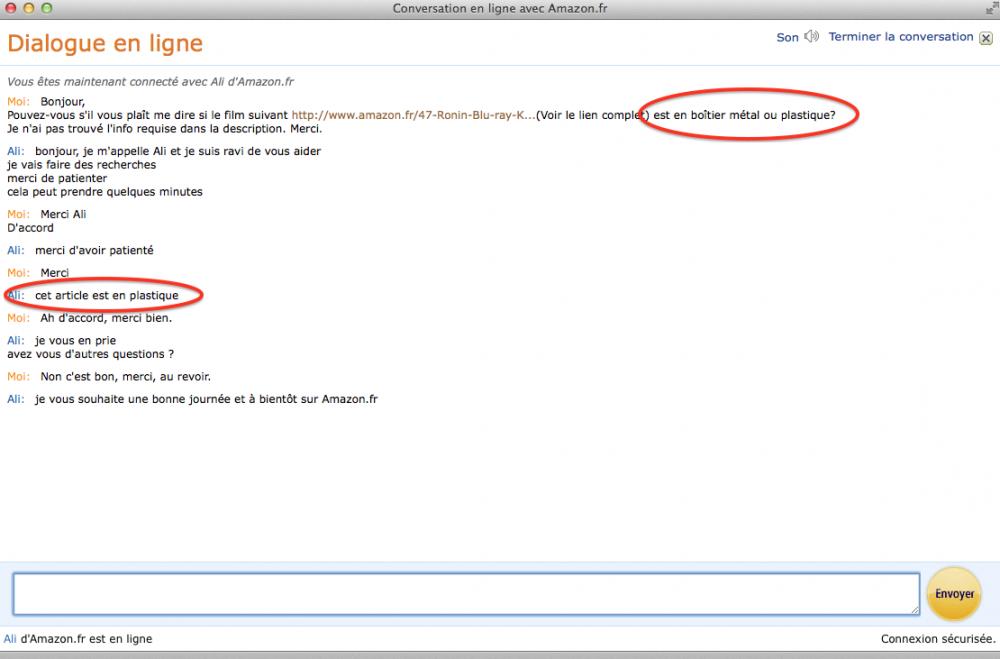This screenshot has width=1000, height=659.
Task: Click the Connexion sécurisée status text
Action: (x=938, y=639)
